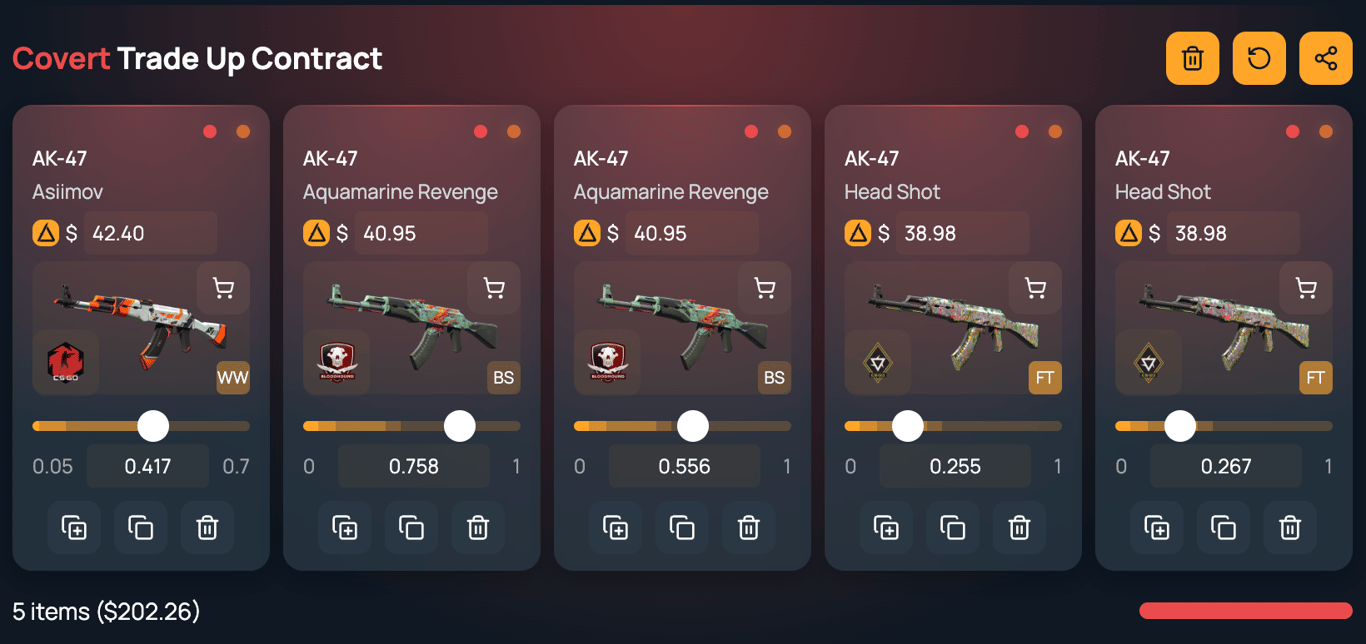
Task: Click the red dot on Asiimov card
Action: pos(210,131)
